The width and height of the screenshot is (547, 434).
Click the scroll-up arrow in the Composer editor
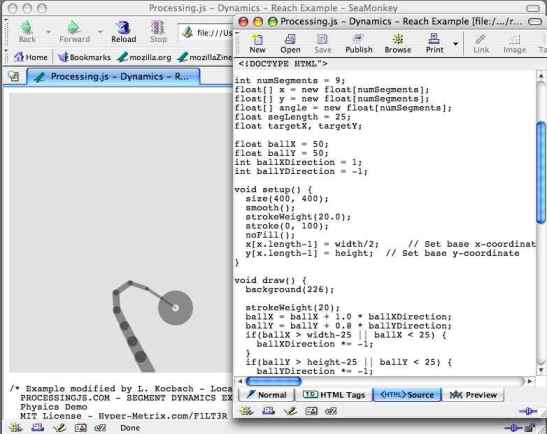coord(541,75)
